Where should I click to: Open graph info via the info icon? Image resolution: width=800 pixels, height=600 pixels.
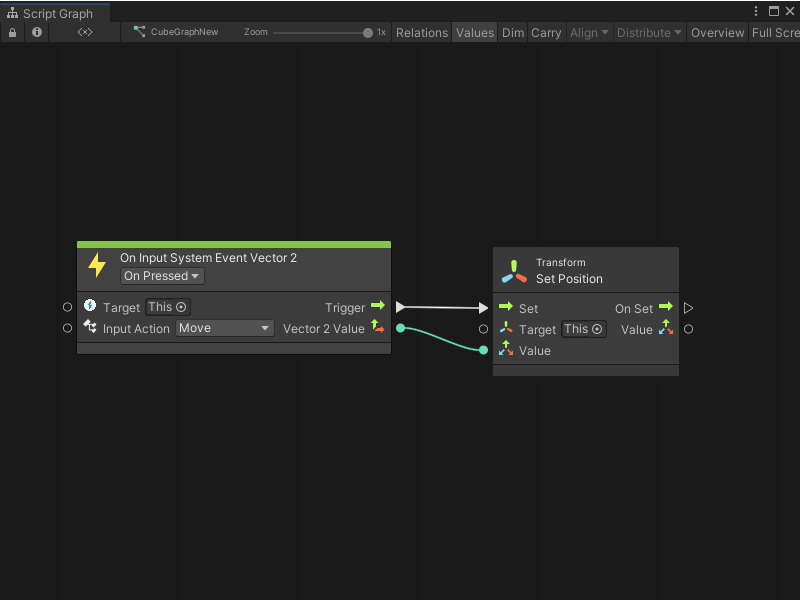[x=37, y=32]
